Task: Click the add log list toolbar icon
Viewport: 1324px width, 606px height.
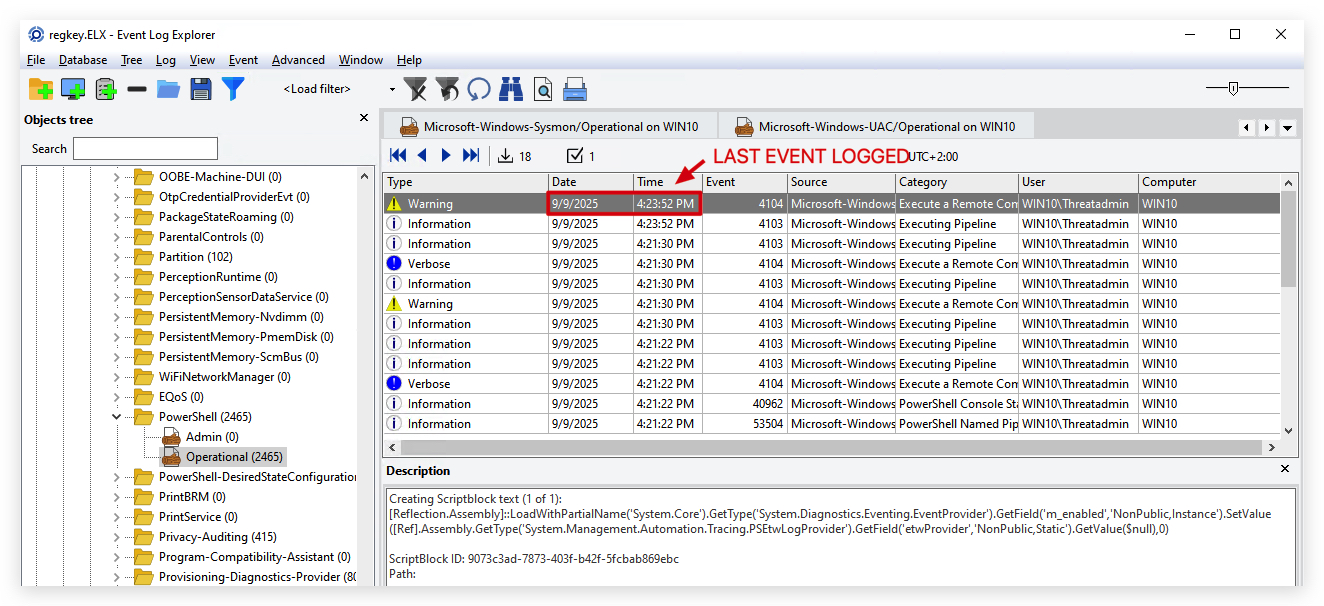Action: (x=106, y=89)
